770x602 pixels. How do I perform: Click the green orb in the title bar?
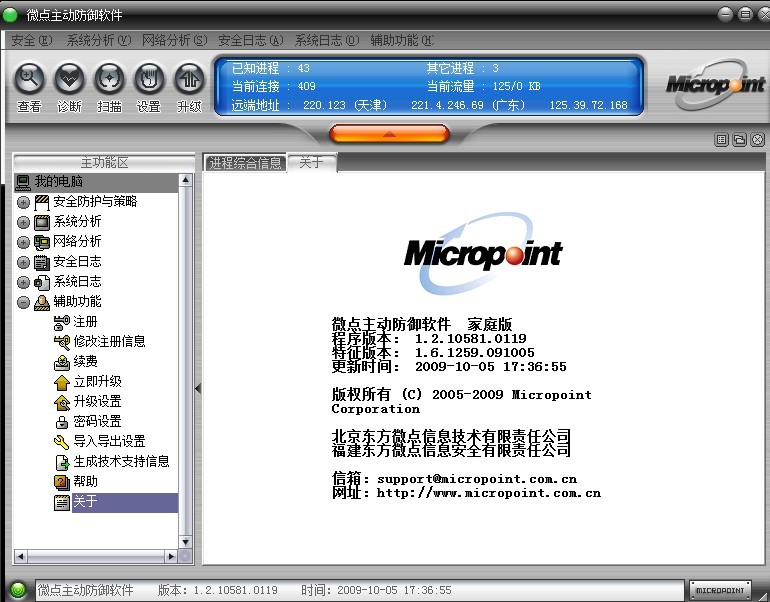tap(10, 15)
